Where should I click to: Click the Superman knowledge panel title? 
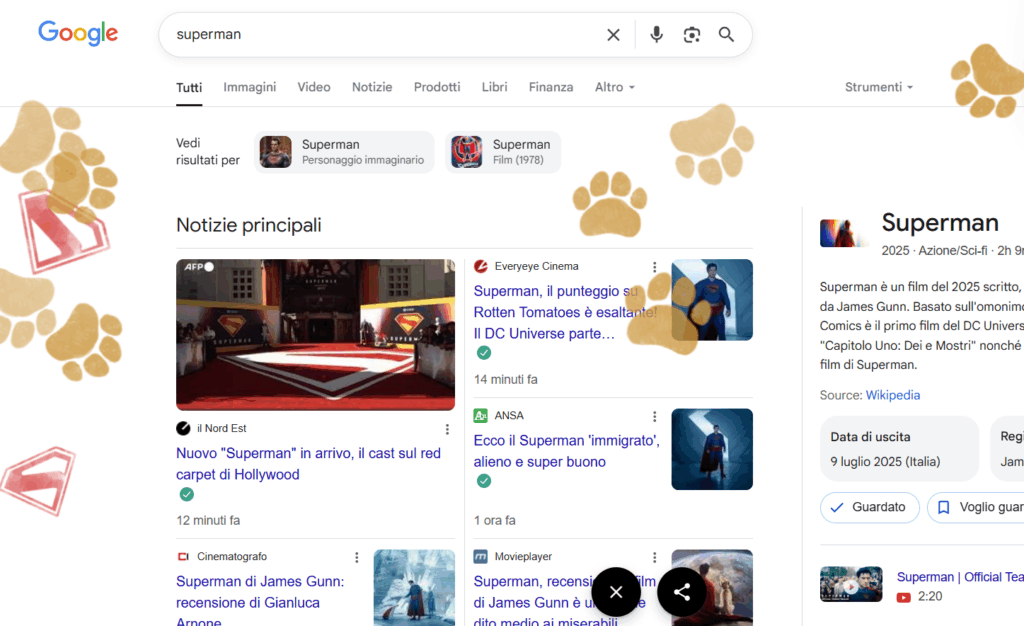coord(940,223)
